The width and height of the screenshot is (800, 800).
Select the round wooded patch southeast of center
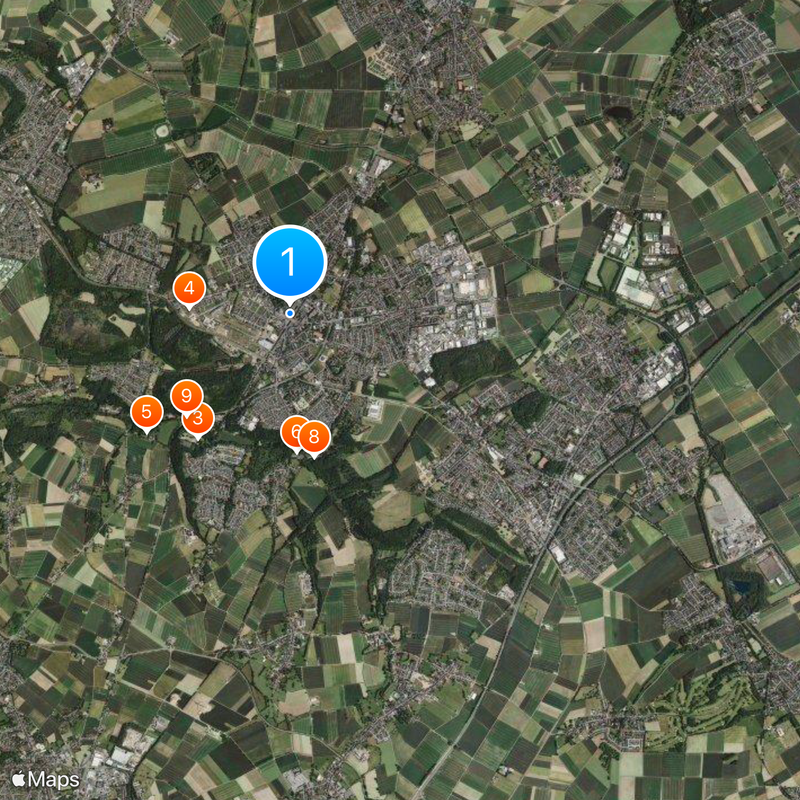pyautogui.click(x=529, y=409)
